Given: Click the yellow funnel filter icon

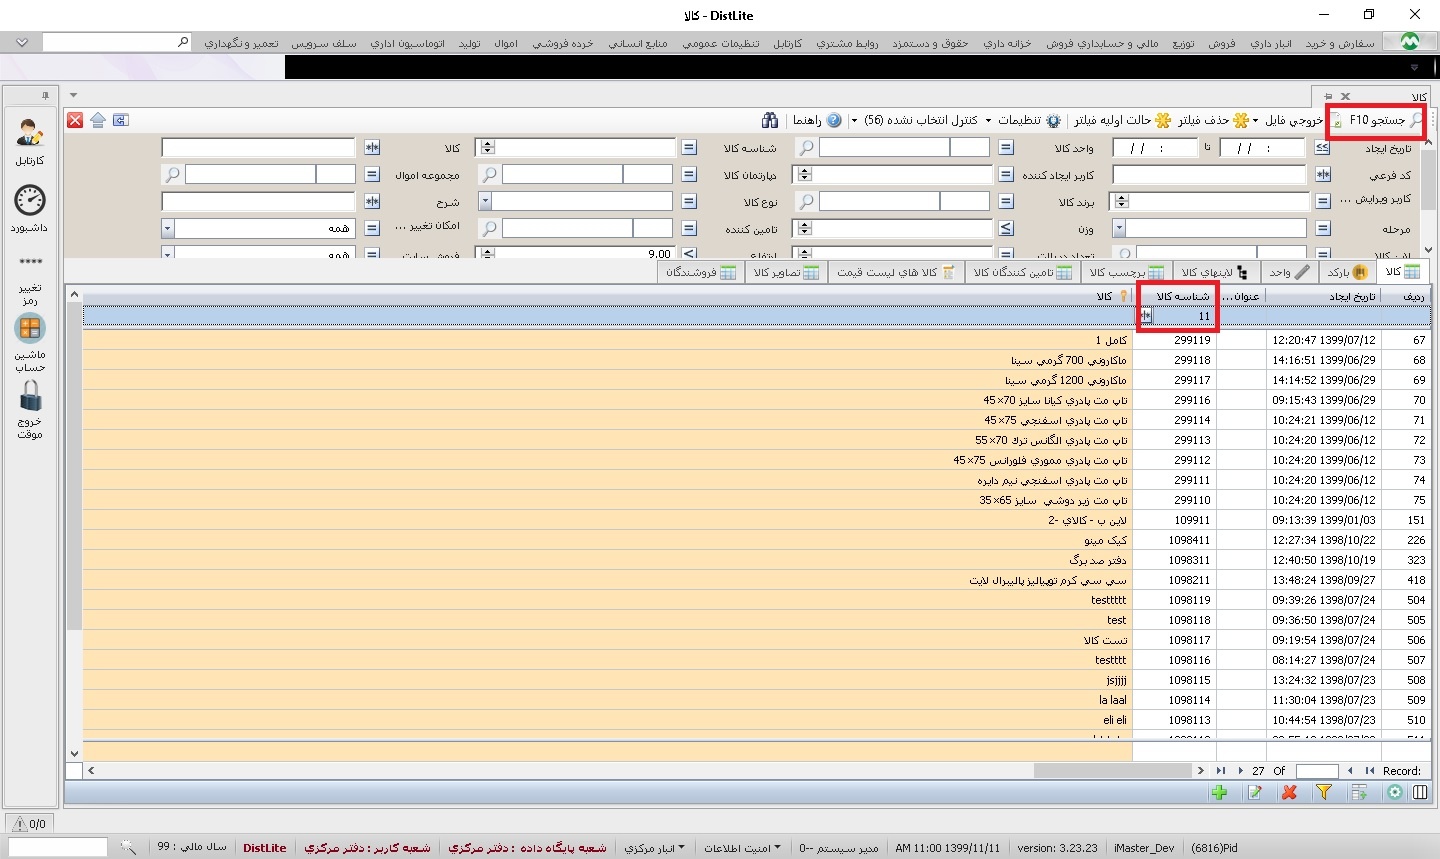Looking at the screenshot, I should pyautogui.click(x=1324, y=792).
